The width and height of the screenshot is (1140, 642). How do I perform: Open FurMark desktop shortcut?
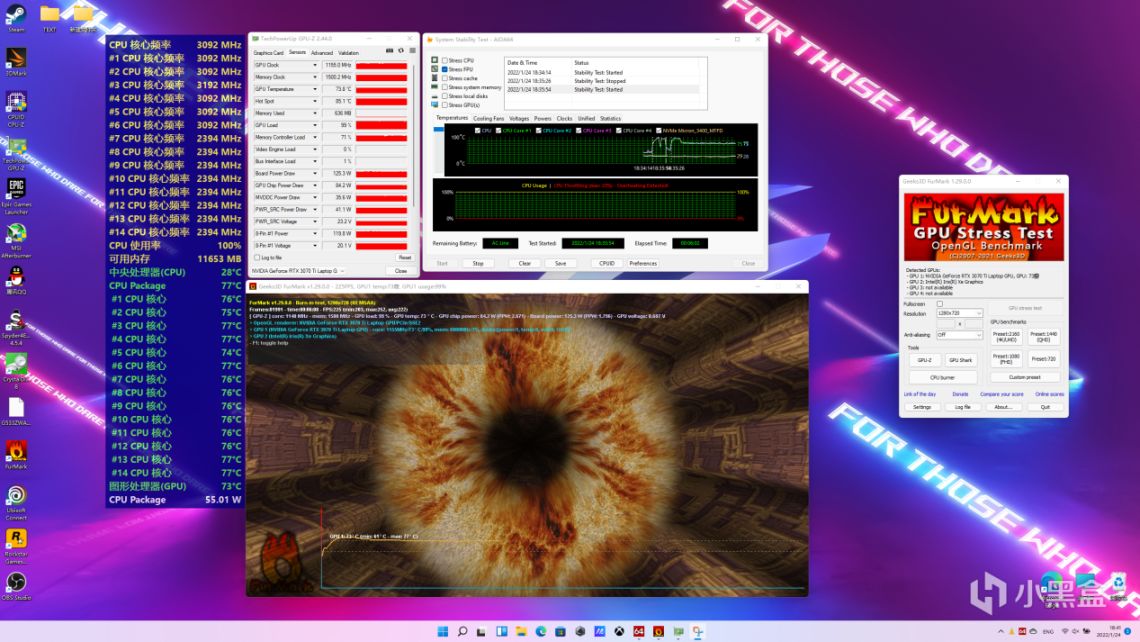point(15,454)
